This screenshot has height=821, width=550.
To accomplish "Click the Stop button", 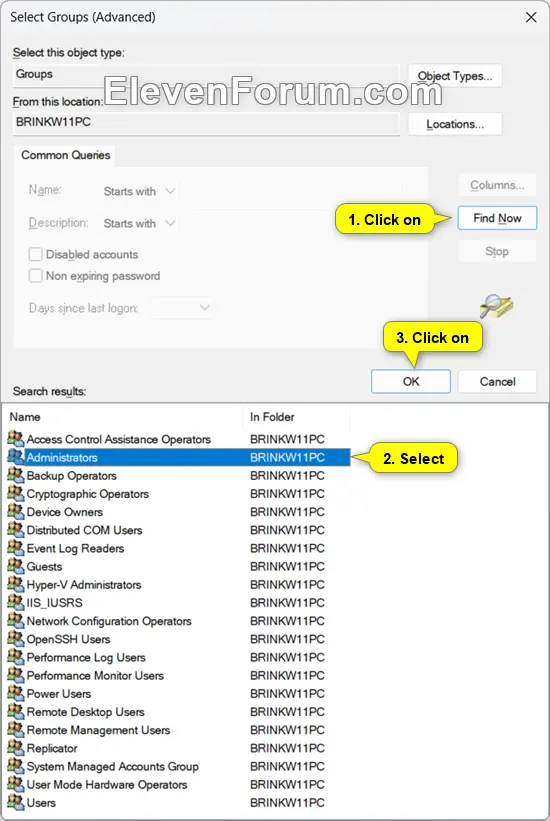I will [497, 251].
